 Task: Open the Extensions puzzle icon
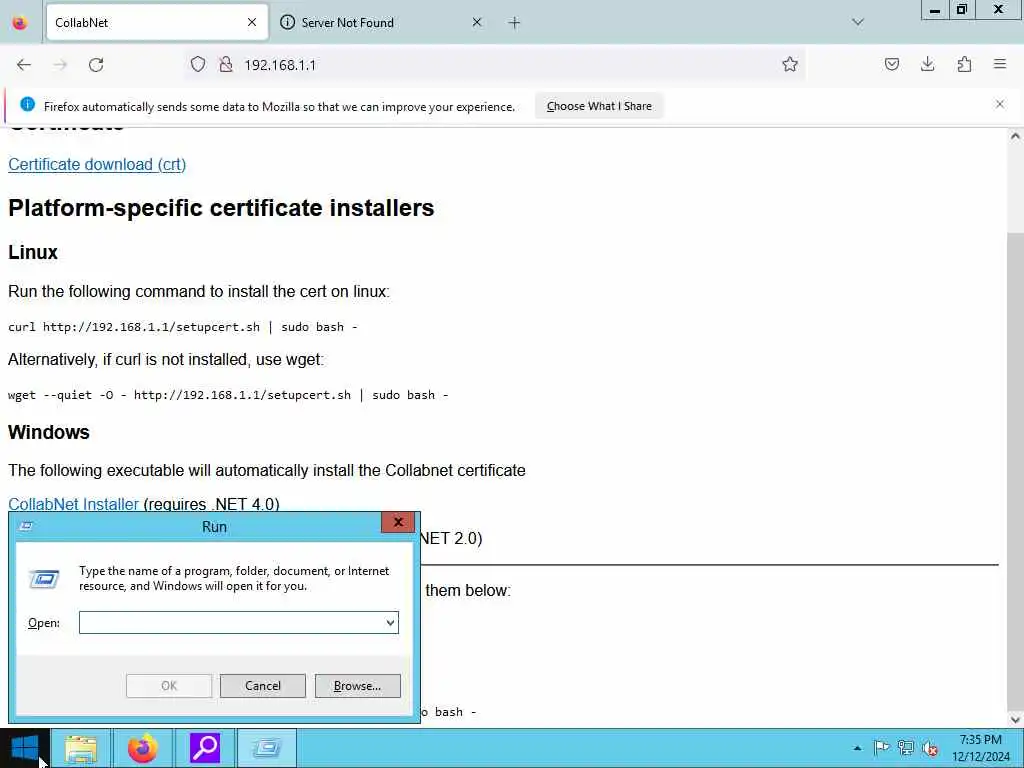tap(964, 64)
